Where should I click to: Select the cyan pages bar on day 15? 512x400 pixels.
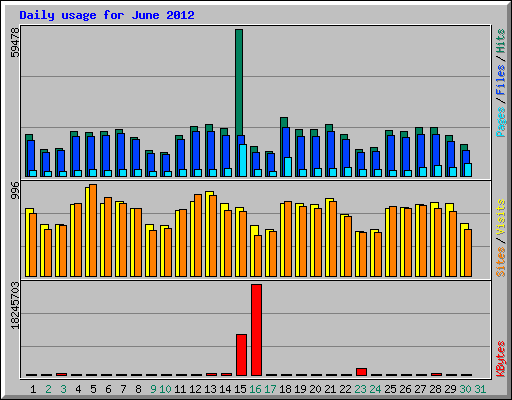pos(243,160)
